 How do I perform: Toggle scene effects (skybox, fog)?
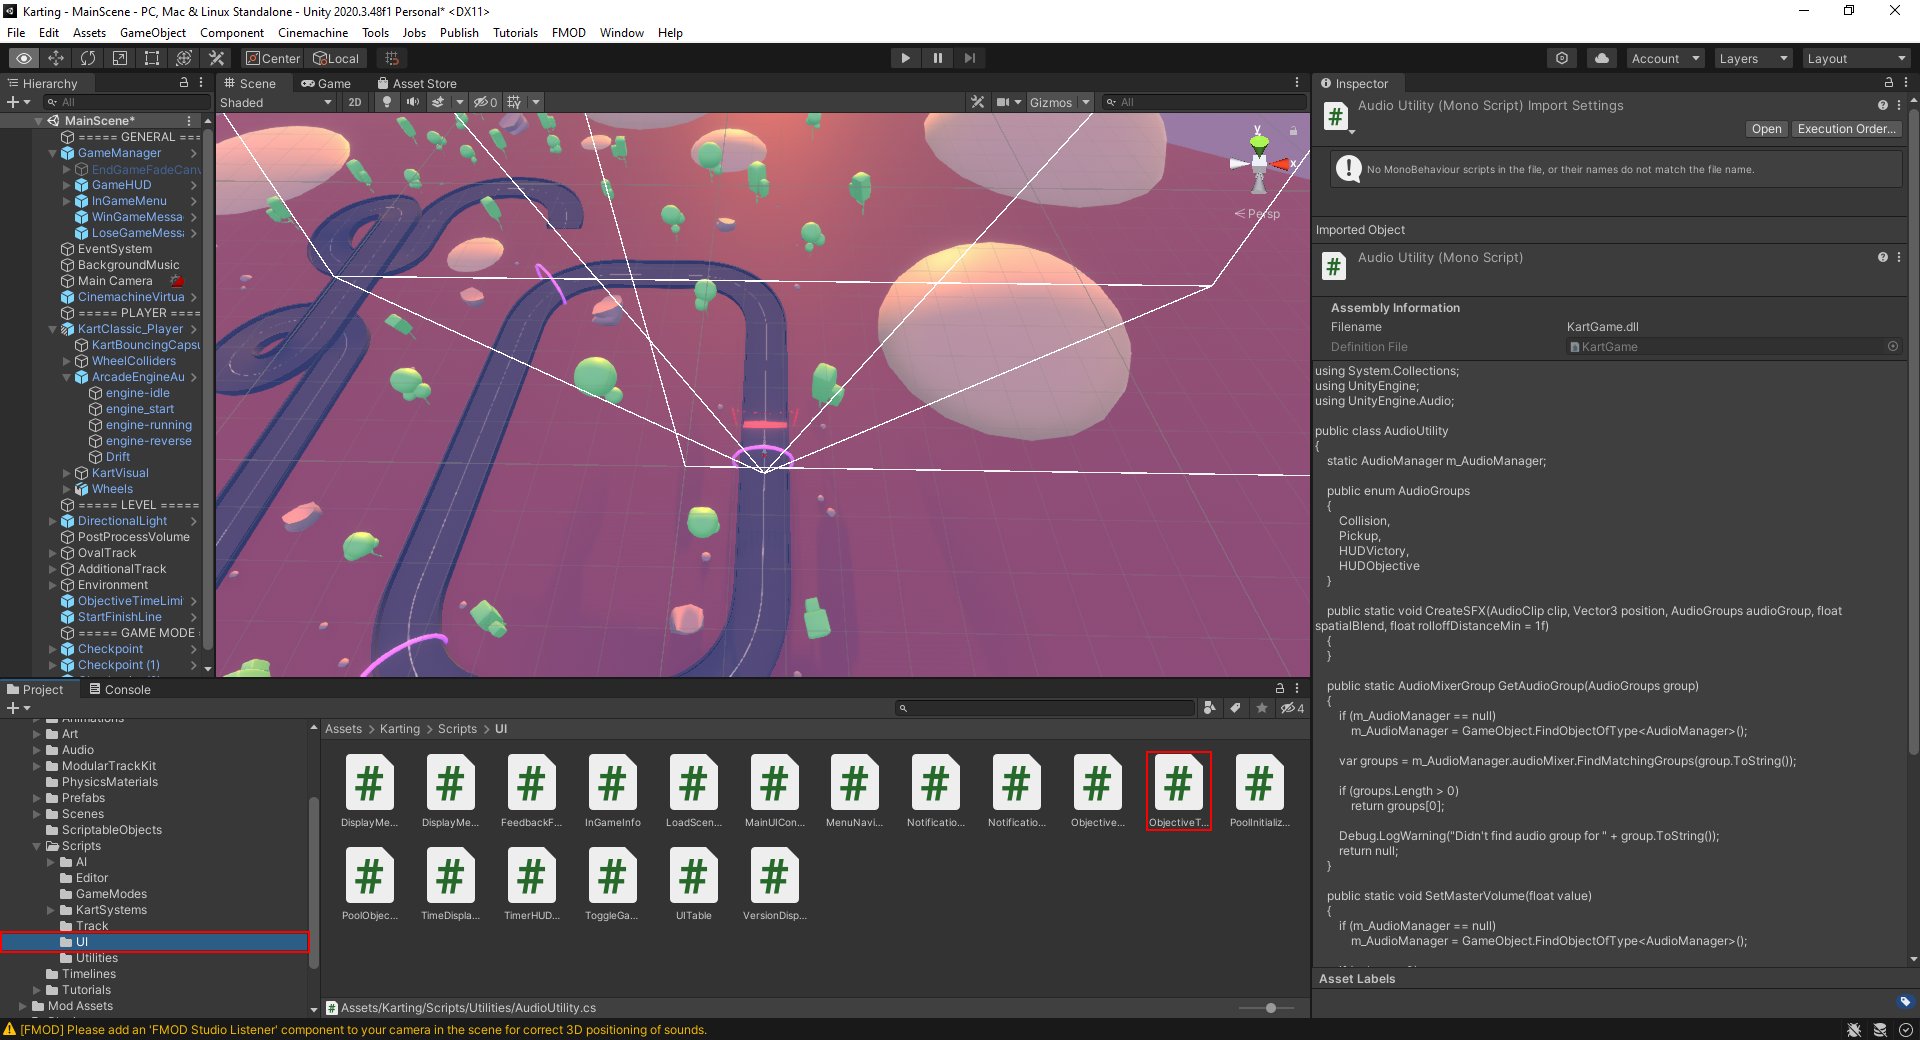pos(438,102)
